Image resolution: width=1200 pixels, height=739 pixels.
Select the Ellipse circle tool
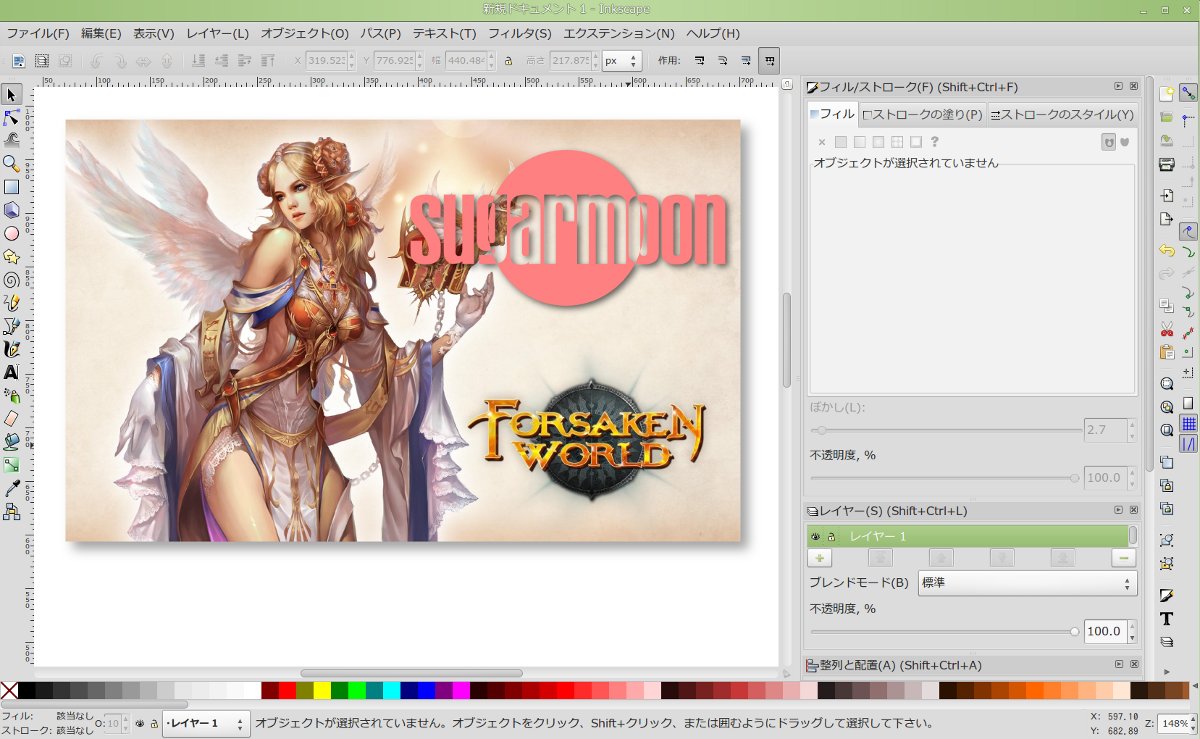pyautogui.click(x=11, y=233)
